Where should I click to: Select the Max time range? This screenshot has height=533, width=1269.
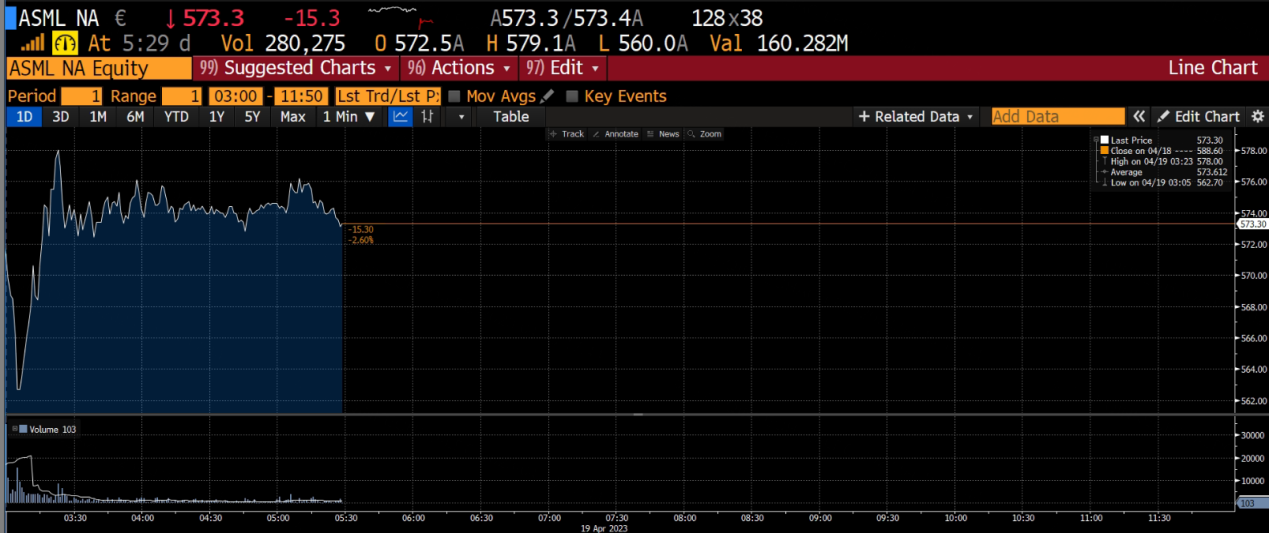tap(292, 116)
